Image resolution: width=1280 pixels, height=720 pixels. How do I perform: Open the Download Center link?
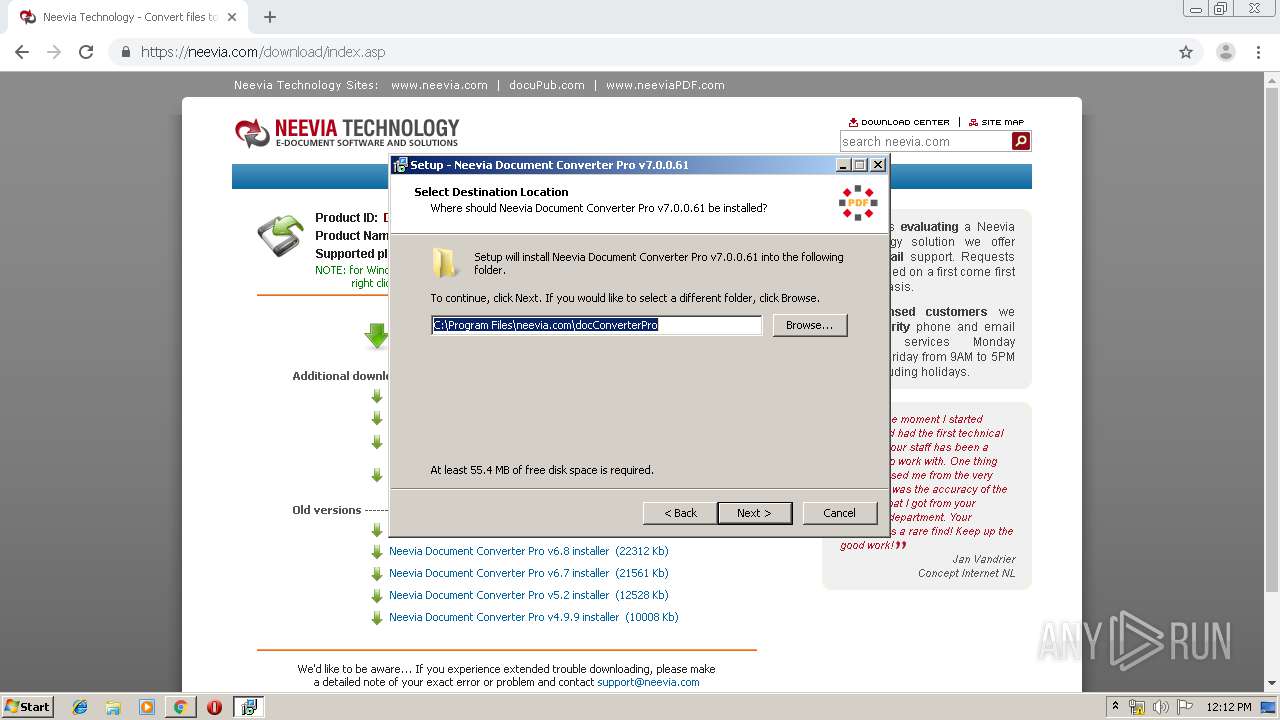(x=899, y=122)
